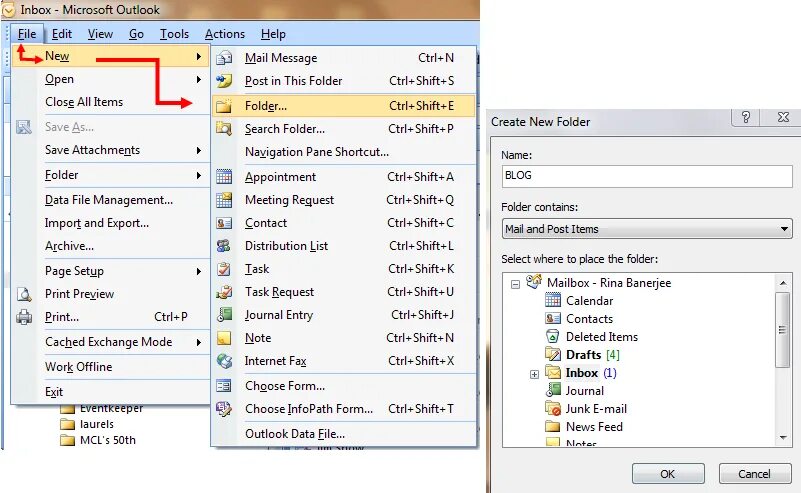801x493 pixels.
Task: Expand the Inbox node in folder tree
Action: click(x=534, y=374)
